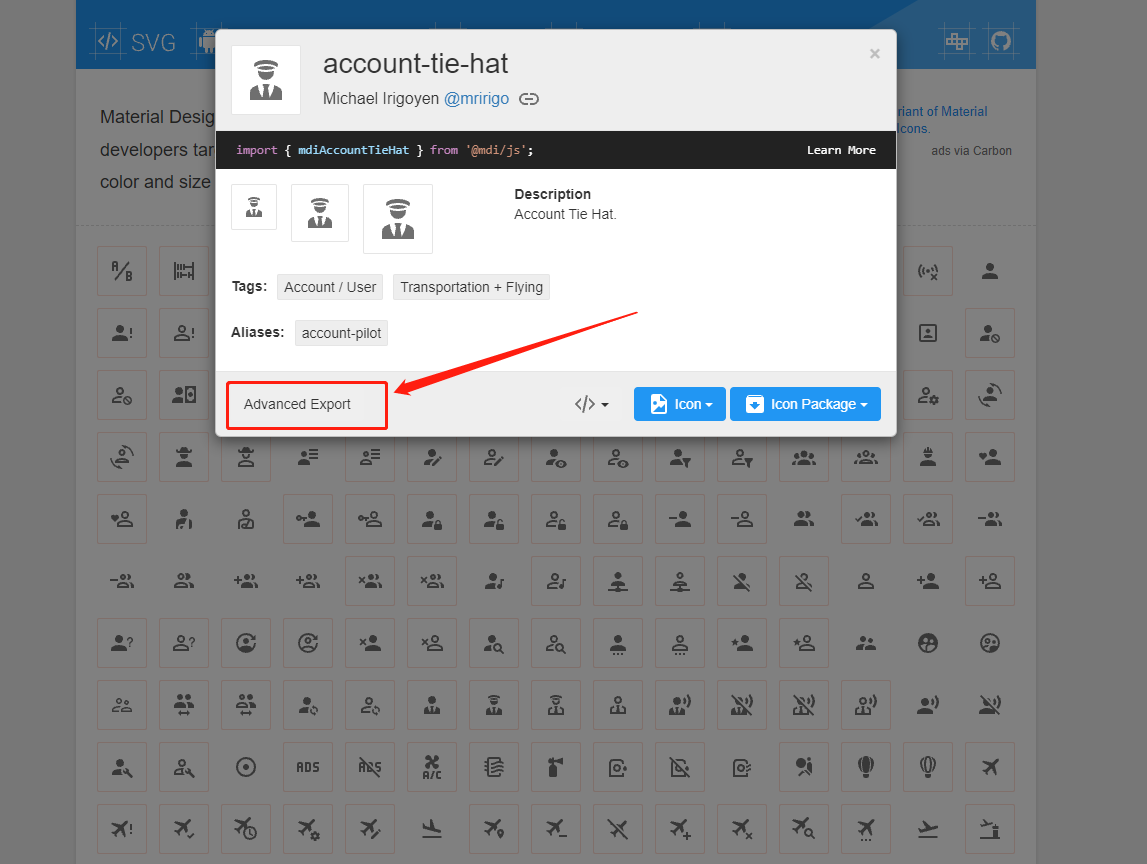The image size is (1147, 864).
Task: Select the filled cowboy hat account icon
Action: 184,457
